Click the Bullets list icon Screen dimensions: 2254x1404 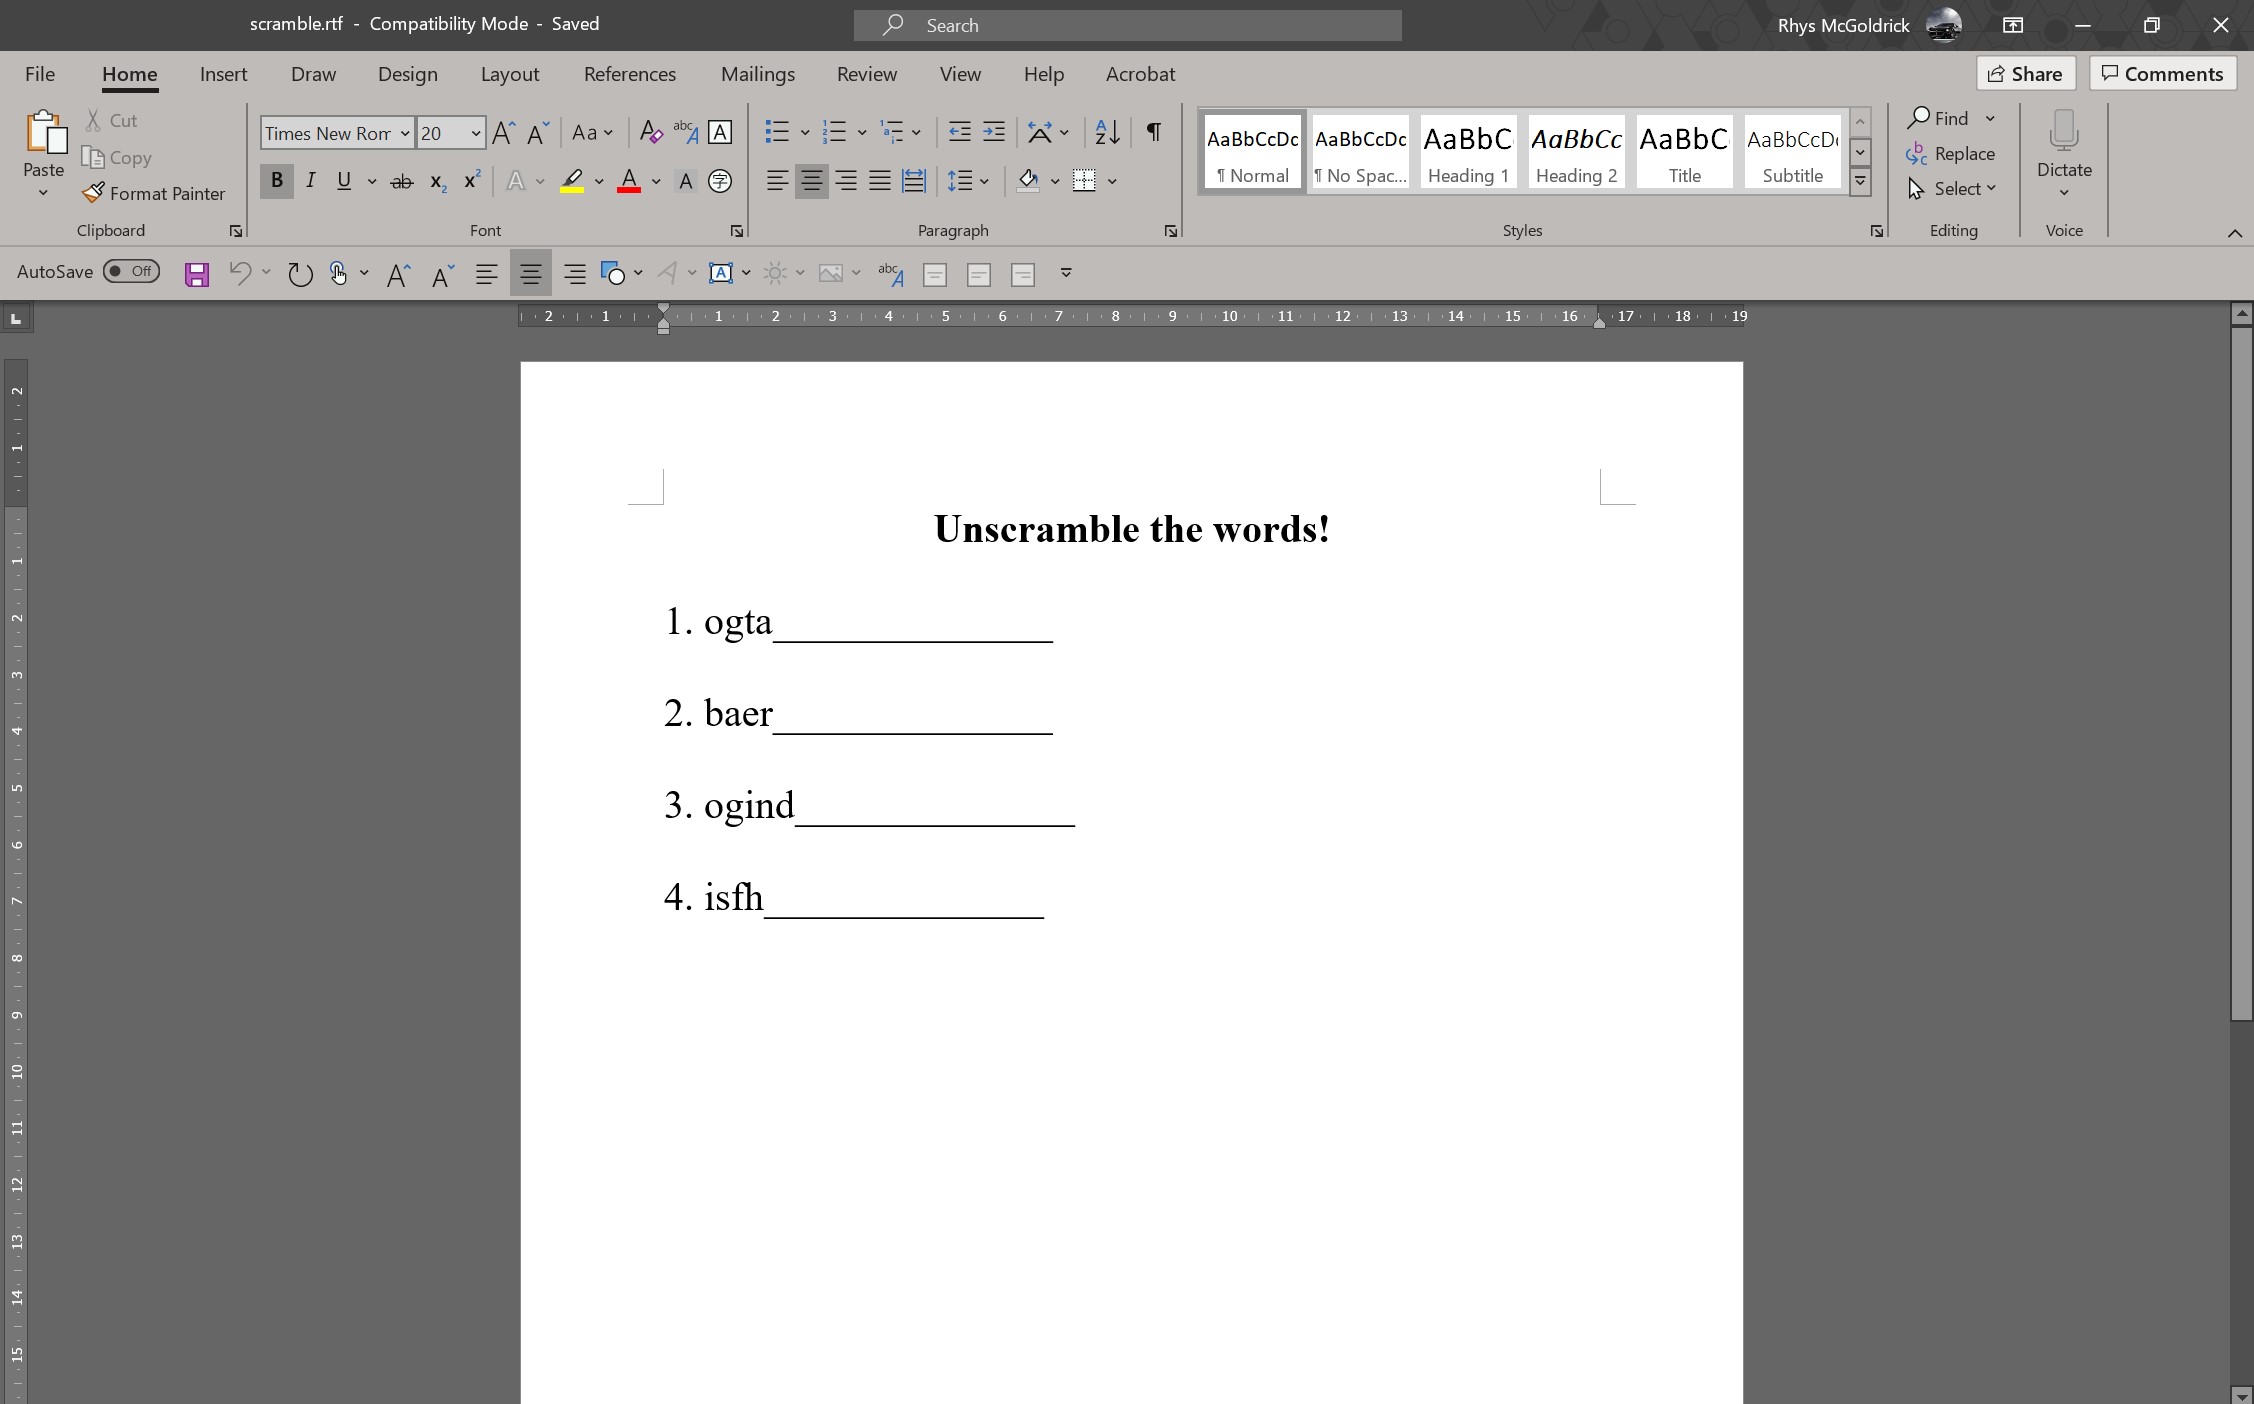776,132
